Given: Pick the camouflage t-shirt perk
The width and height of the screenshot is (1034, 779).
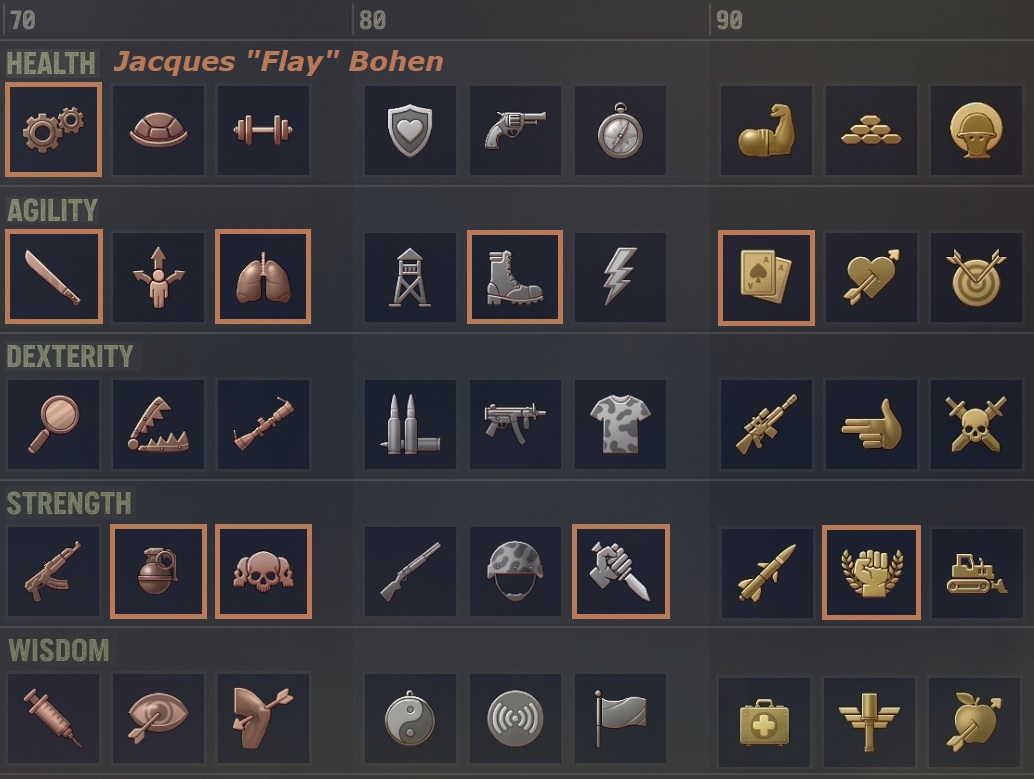Looking at the screenshot, I should click(x=620, y=424).
